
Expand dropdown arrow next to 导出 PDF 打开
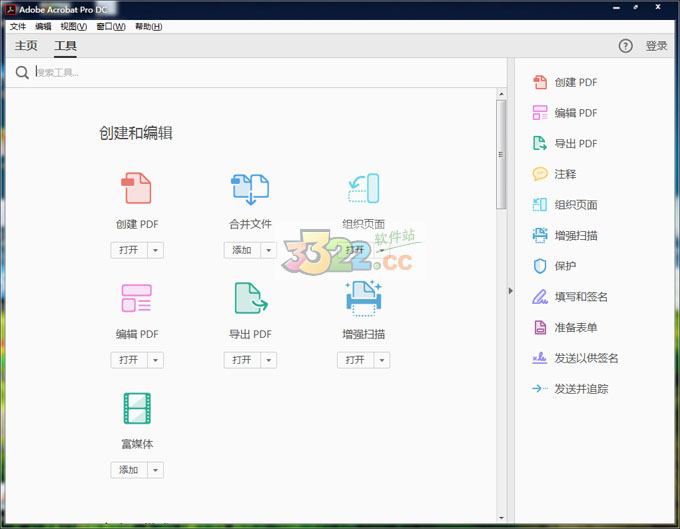tap(269, 360)
